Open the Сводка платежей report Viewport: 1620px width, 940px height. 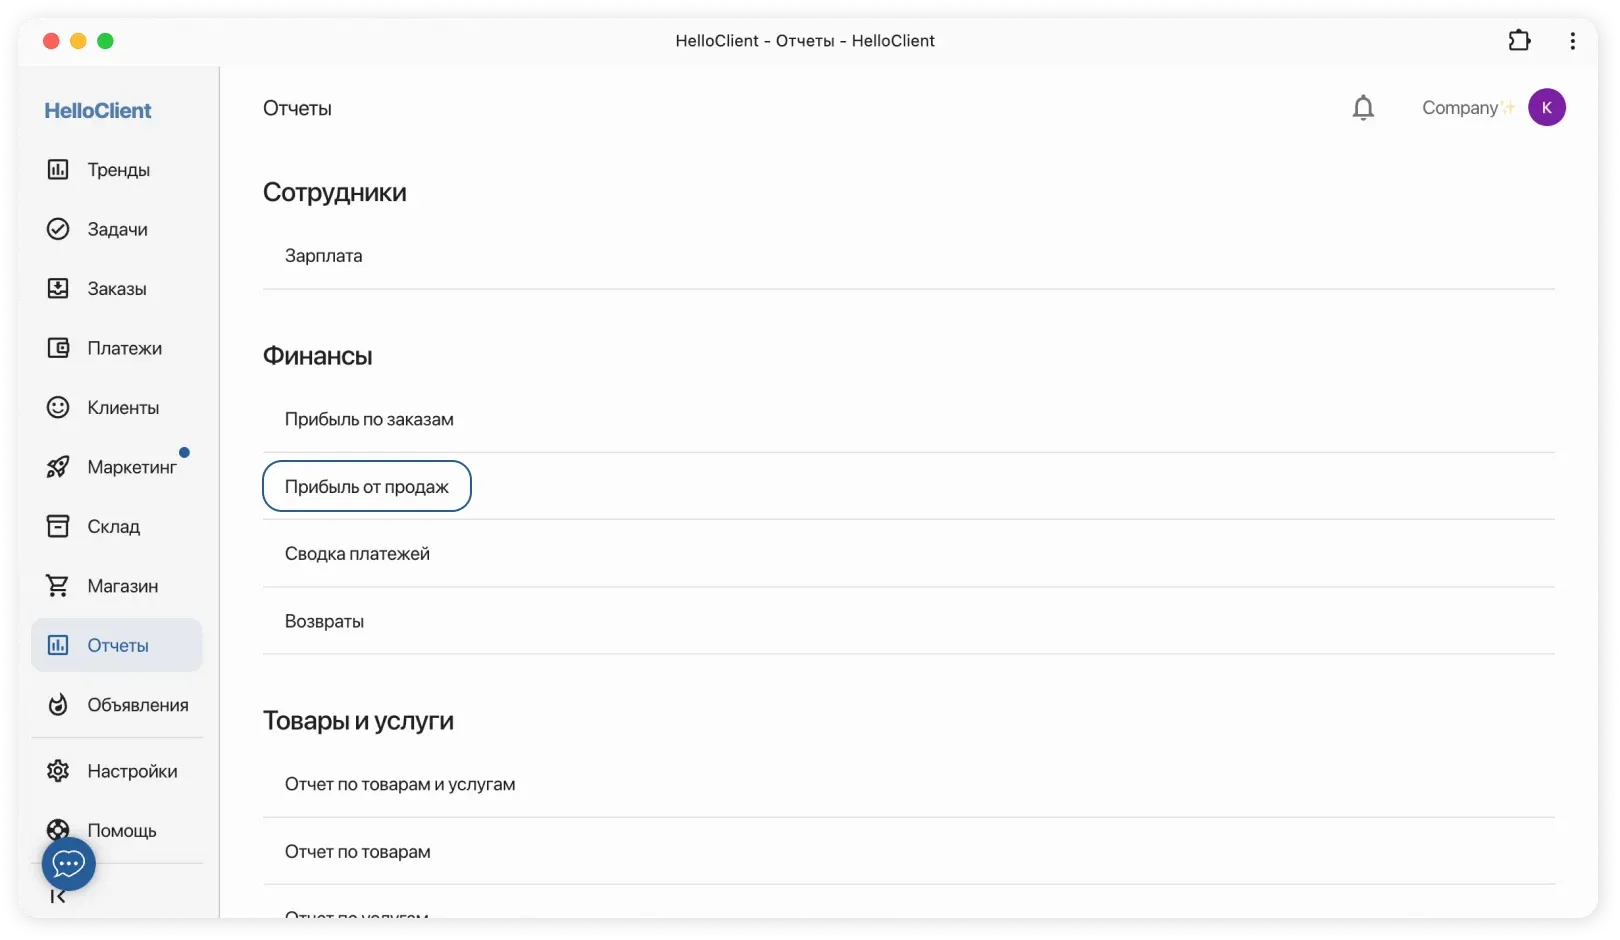pyautogui.click(x=357, y=554)
